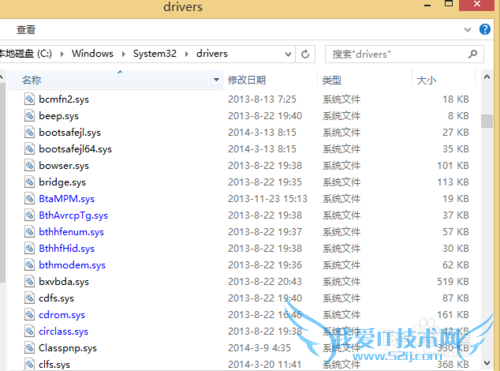
Task: Click the beep.sys file icon
Action: pyautogui.click(x=29, y=116)
